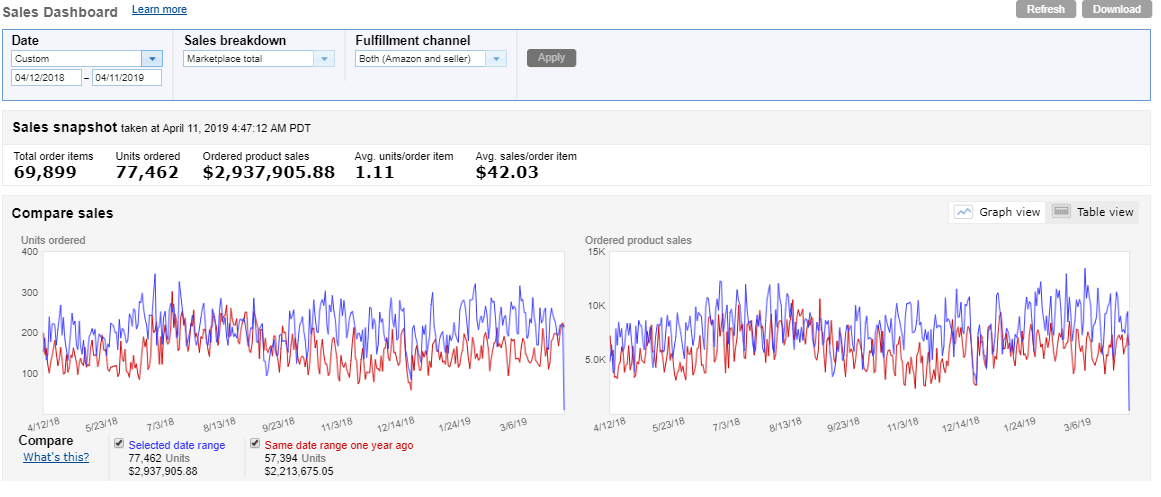Select the Custom date combo box
Viewport: 1161px width, 497px height.
pyautogui.click(x=87, y=59)
